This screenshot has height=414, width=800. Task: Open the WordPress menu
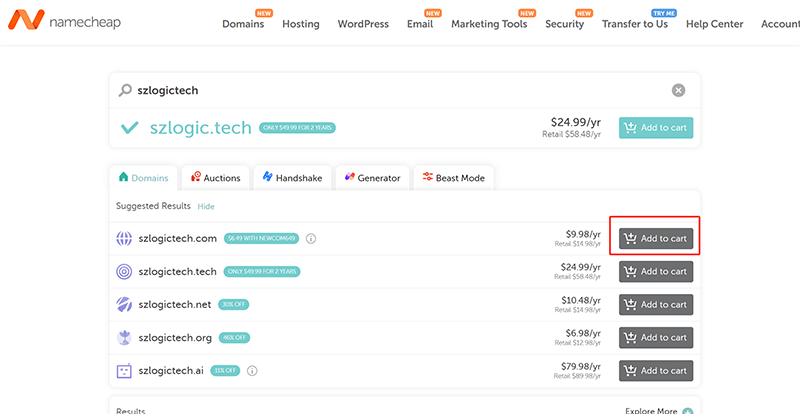(363, 24)
